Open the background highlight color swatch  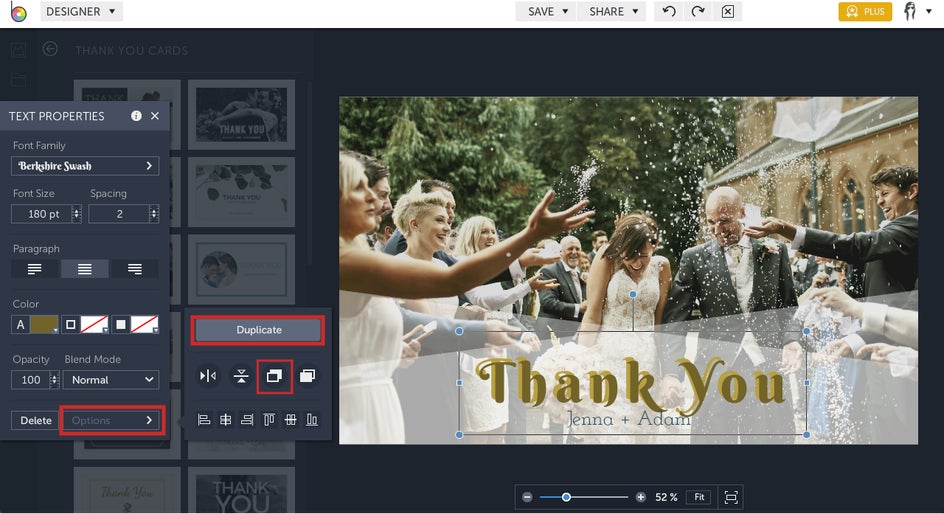coord(136,324)
